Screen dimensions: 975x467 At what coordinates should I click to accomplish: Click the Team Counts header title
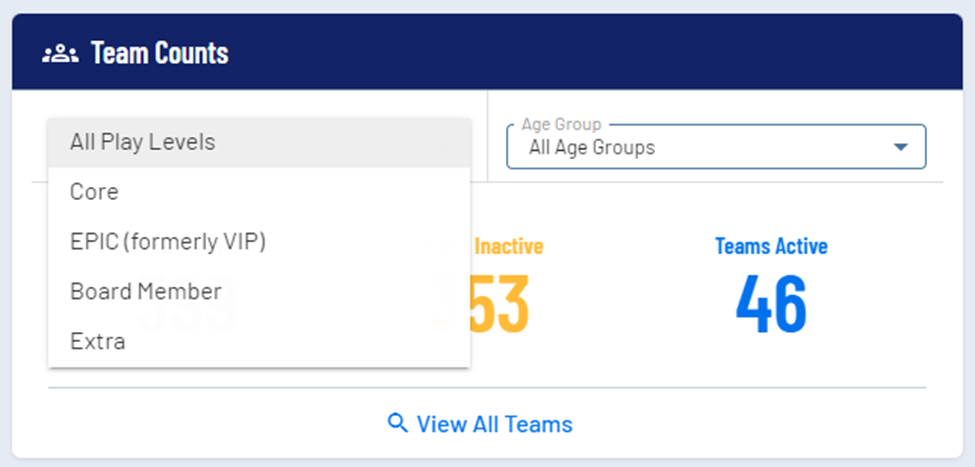coord(160,53)
